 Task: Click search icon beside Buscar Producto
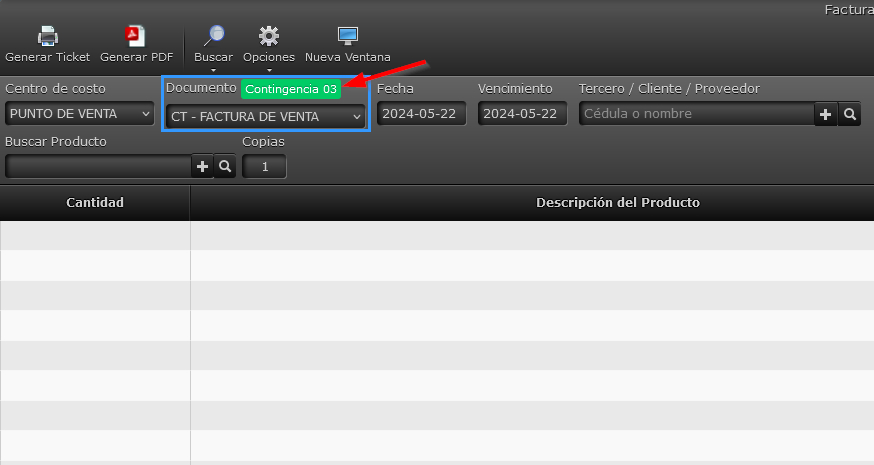point(225,167)
